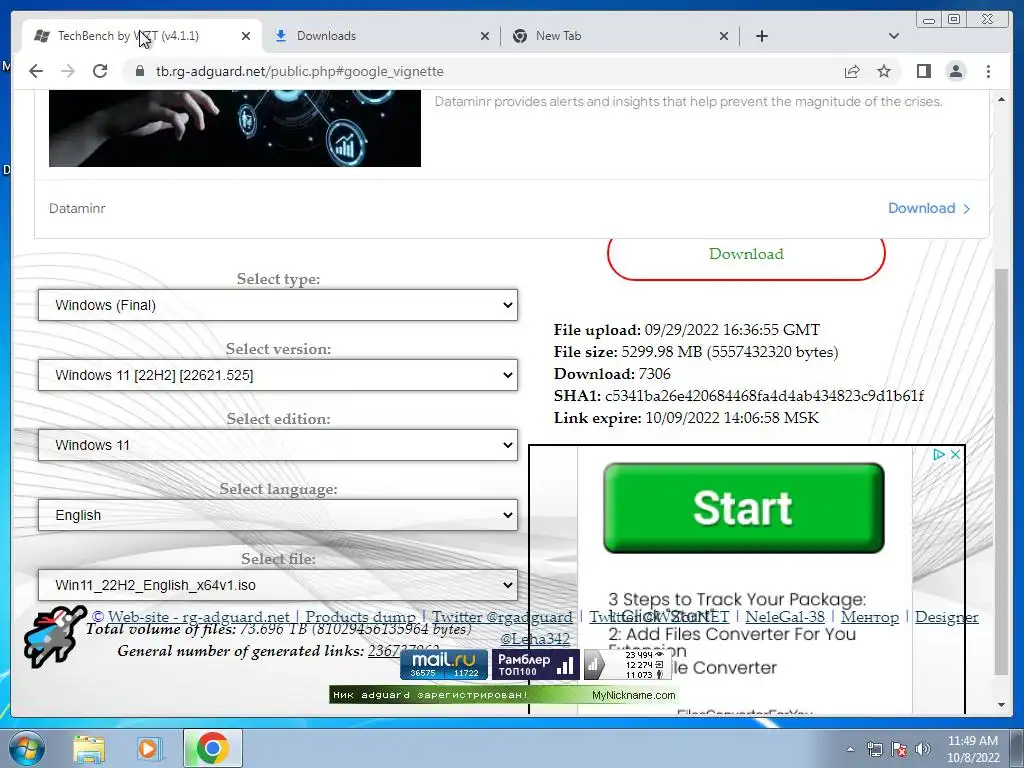Screen dimensions: 1024x768
Task: Click the address bar URL
Action: click(x=299, y=71)
